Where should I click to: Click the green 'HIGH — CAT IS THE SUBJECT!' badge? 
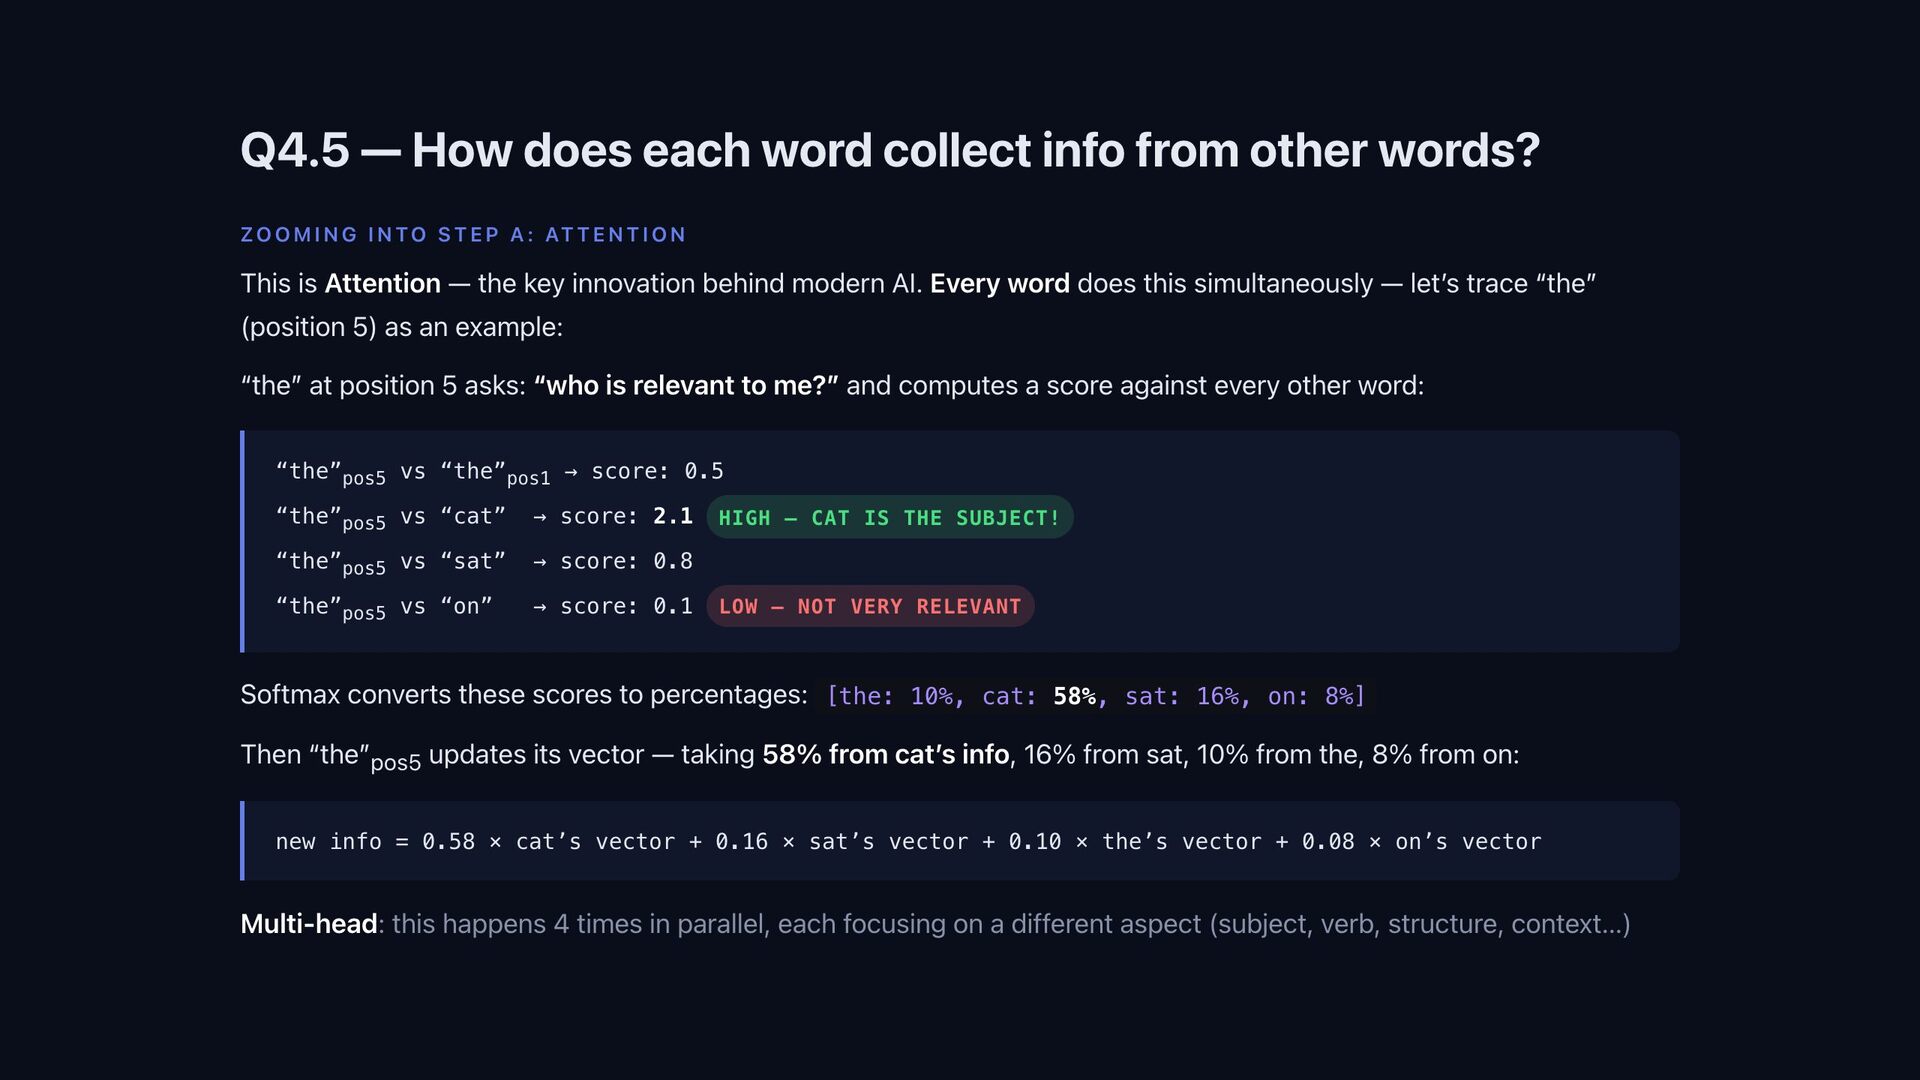889,517
